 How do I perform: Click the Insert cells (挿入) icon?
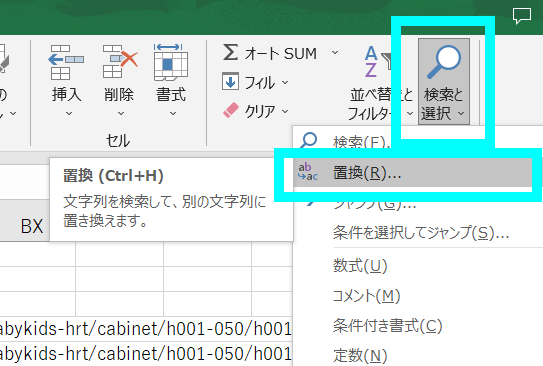66,62
